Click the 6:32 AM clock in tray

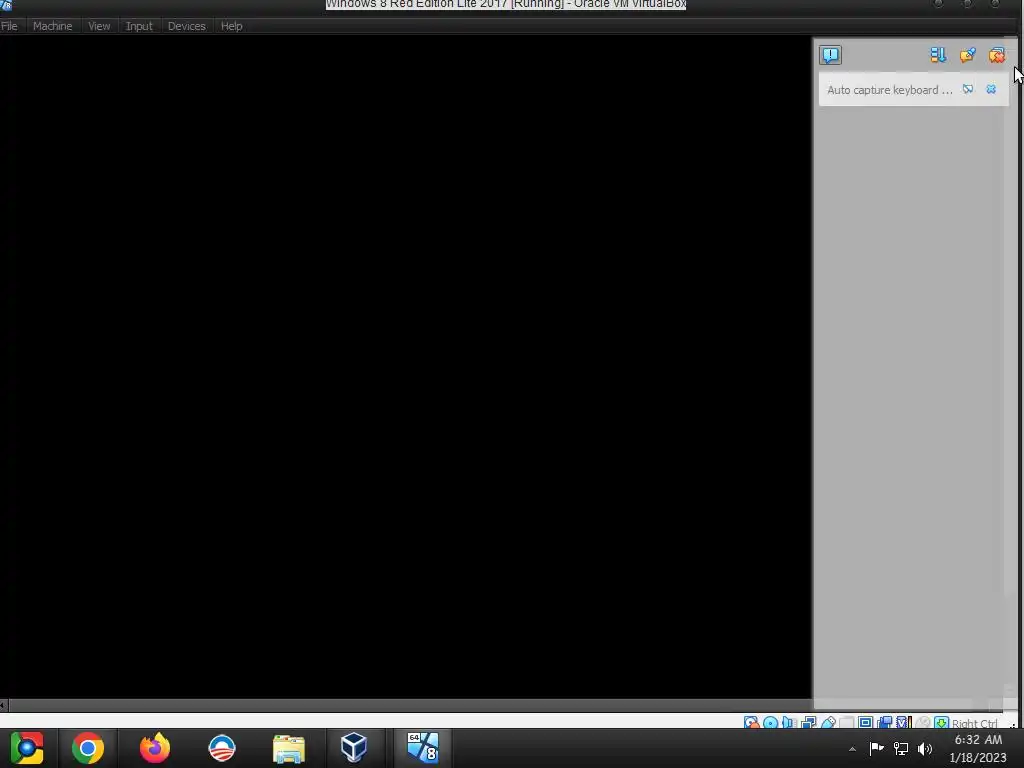[x=978, y=740]
